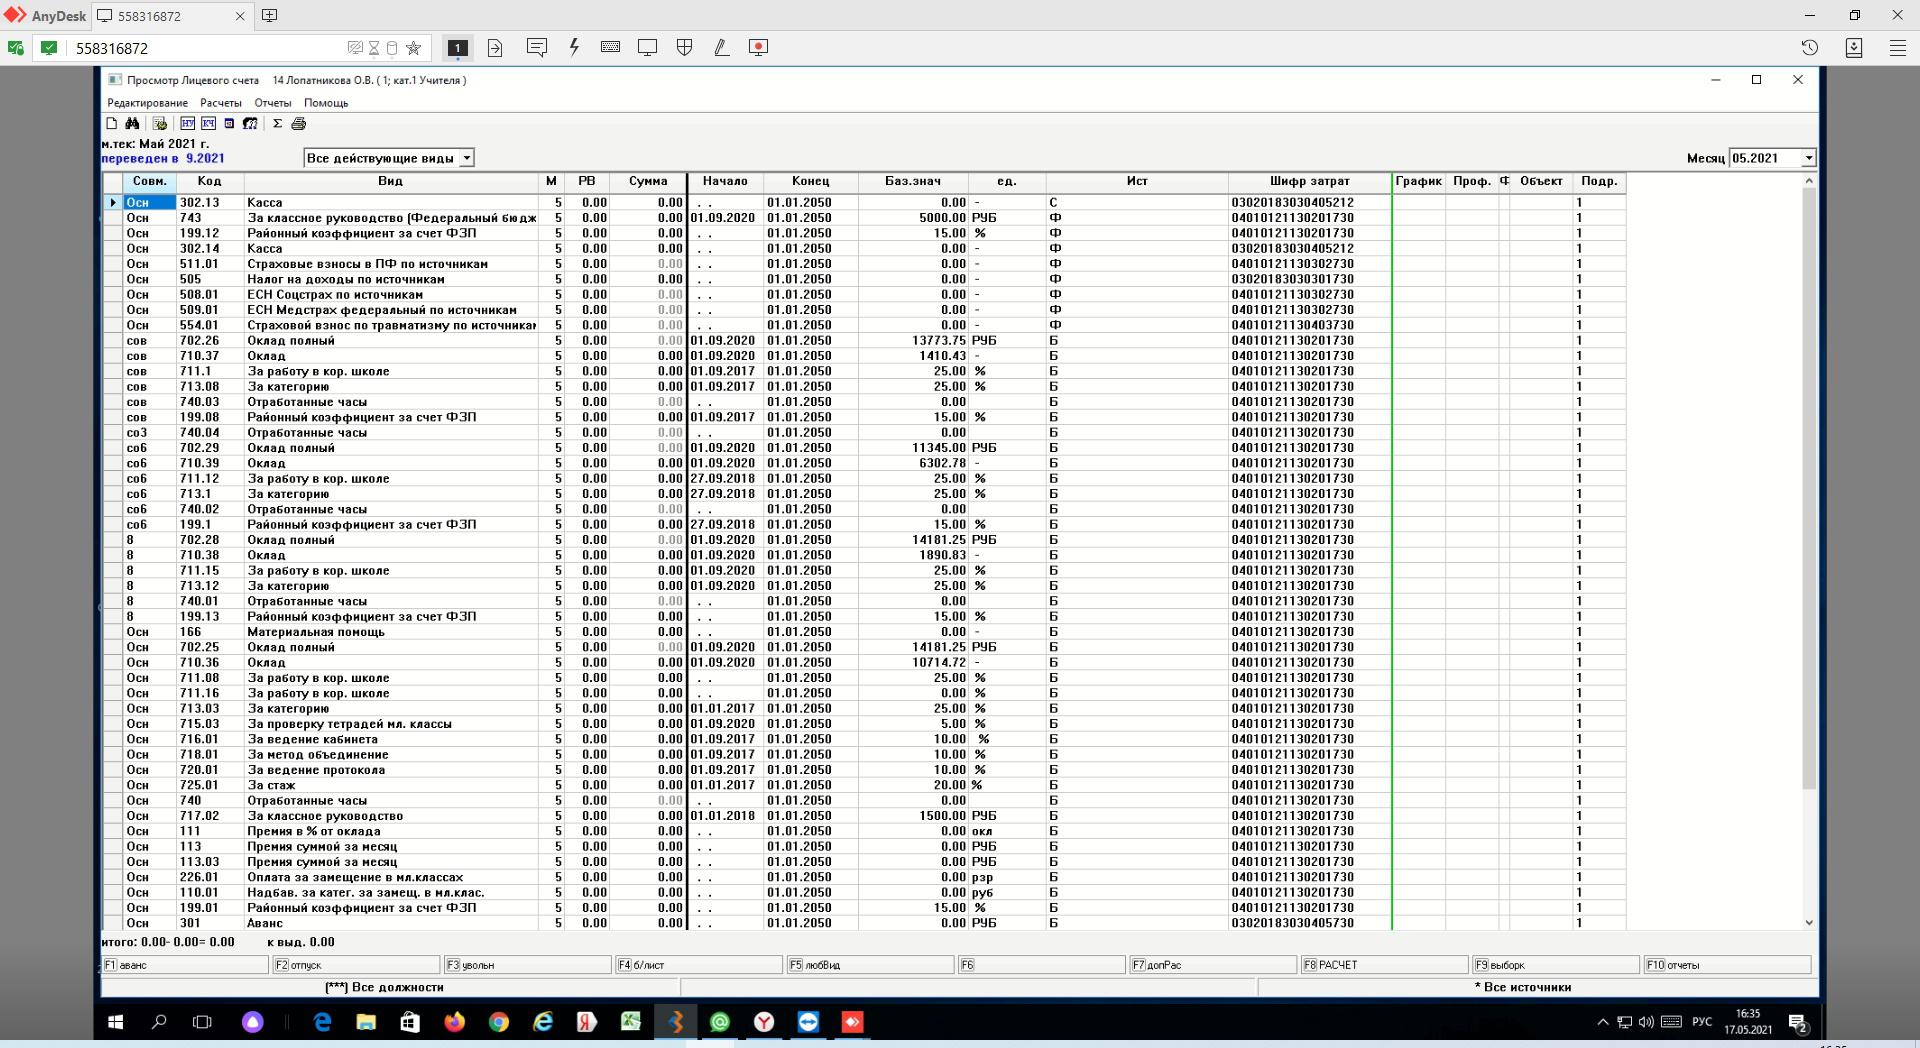Click the AnyDesk actions lightning icon

(574, 47)
